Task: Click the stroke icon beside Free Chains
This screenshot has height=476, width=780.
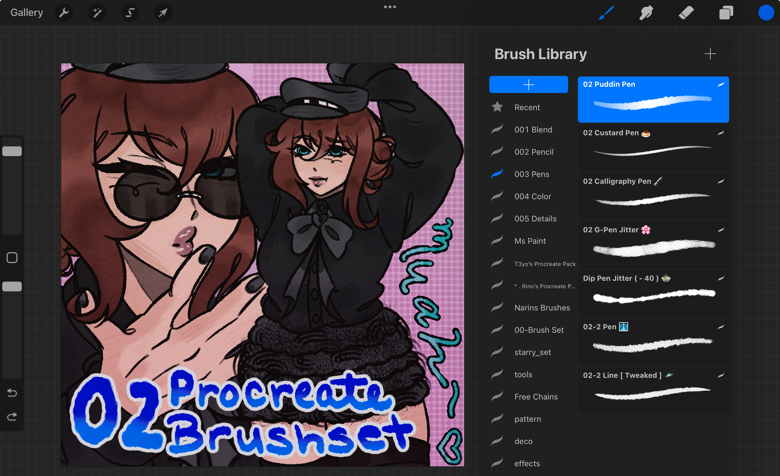Action: pos(497,396)
